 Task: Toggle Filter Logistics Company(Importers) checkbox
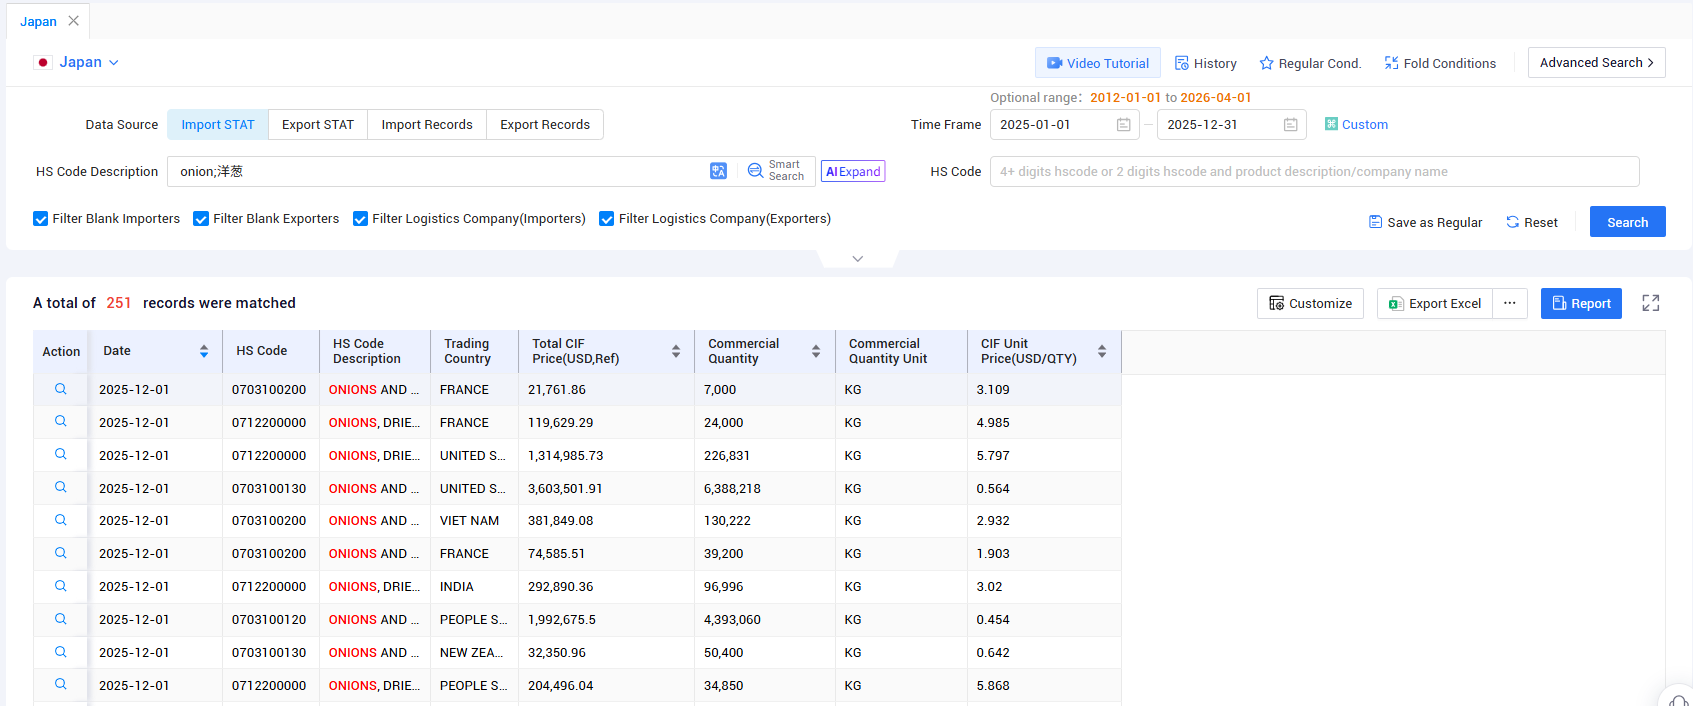[x=361, y=219]
